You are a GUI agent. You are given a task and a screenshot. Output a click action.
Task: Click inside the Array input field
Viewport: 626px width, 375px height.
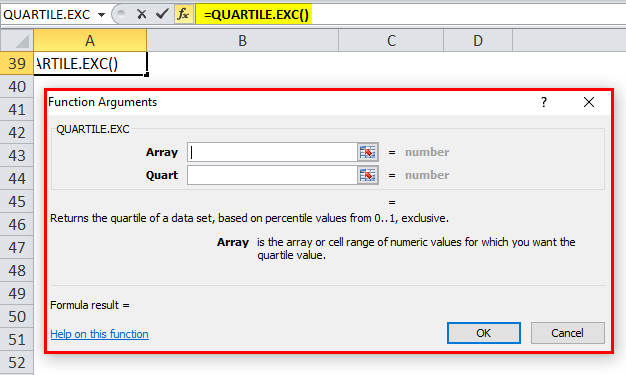pyautogui.click(x=272, y=152)
